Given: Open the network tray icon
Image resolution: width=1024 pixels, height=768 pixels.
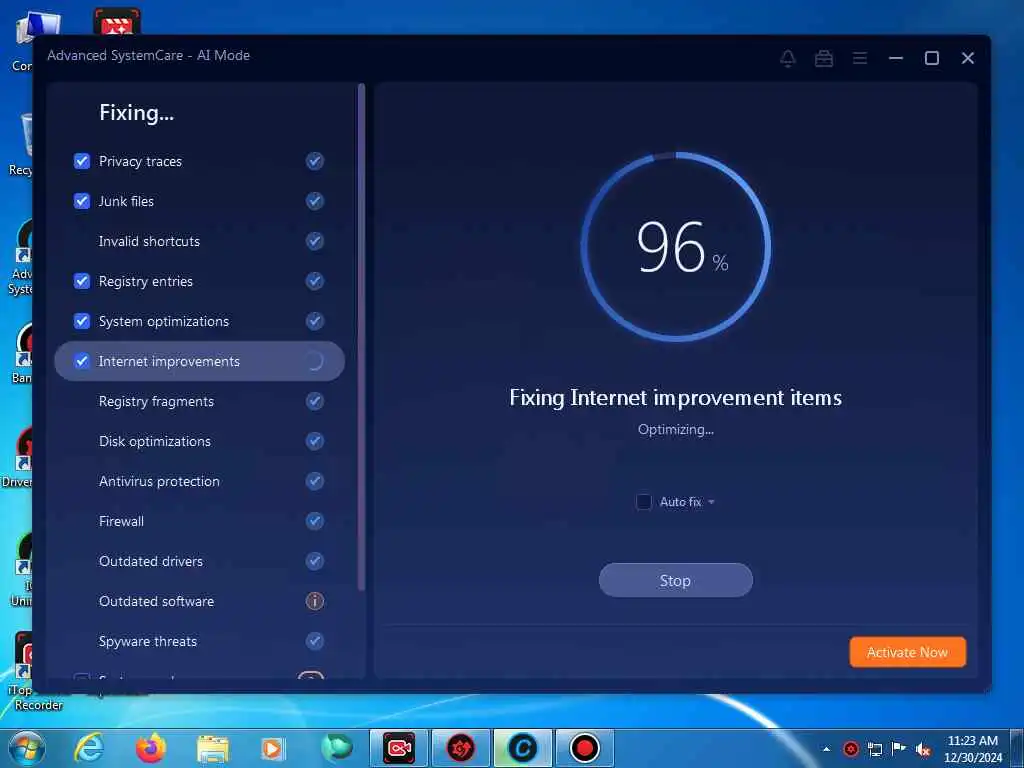Looking at the screenshot, I should pos(874,749).
